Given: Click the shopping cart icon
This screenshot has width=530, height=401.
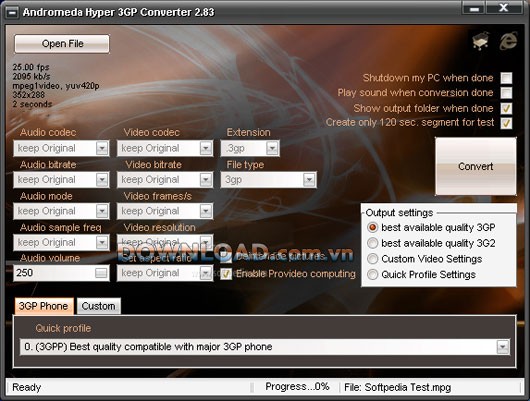Looking at the screenshot, I should [481, 41].
